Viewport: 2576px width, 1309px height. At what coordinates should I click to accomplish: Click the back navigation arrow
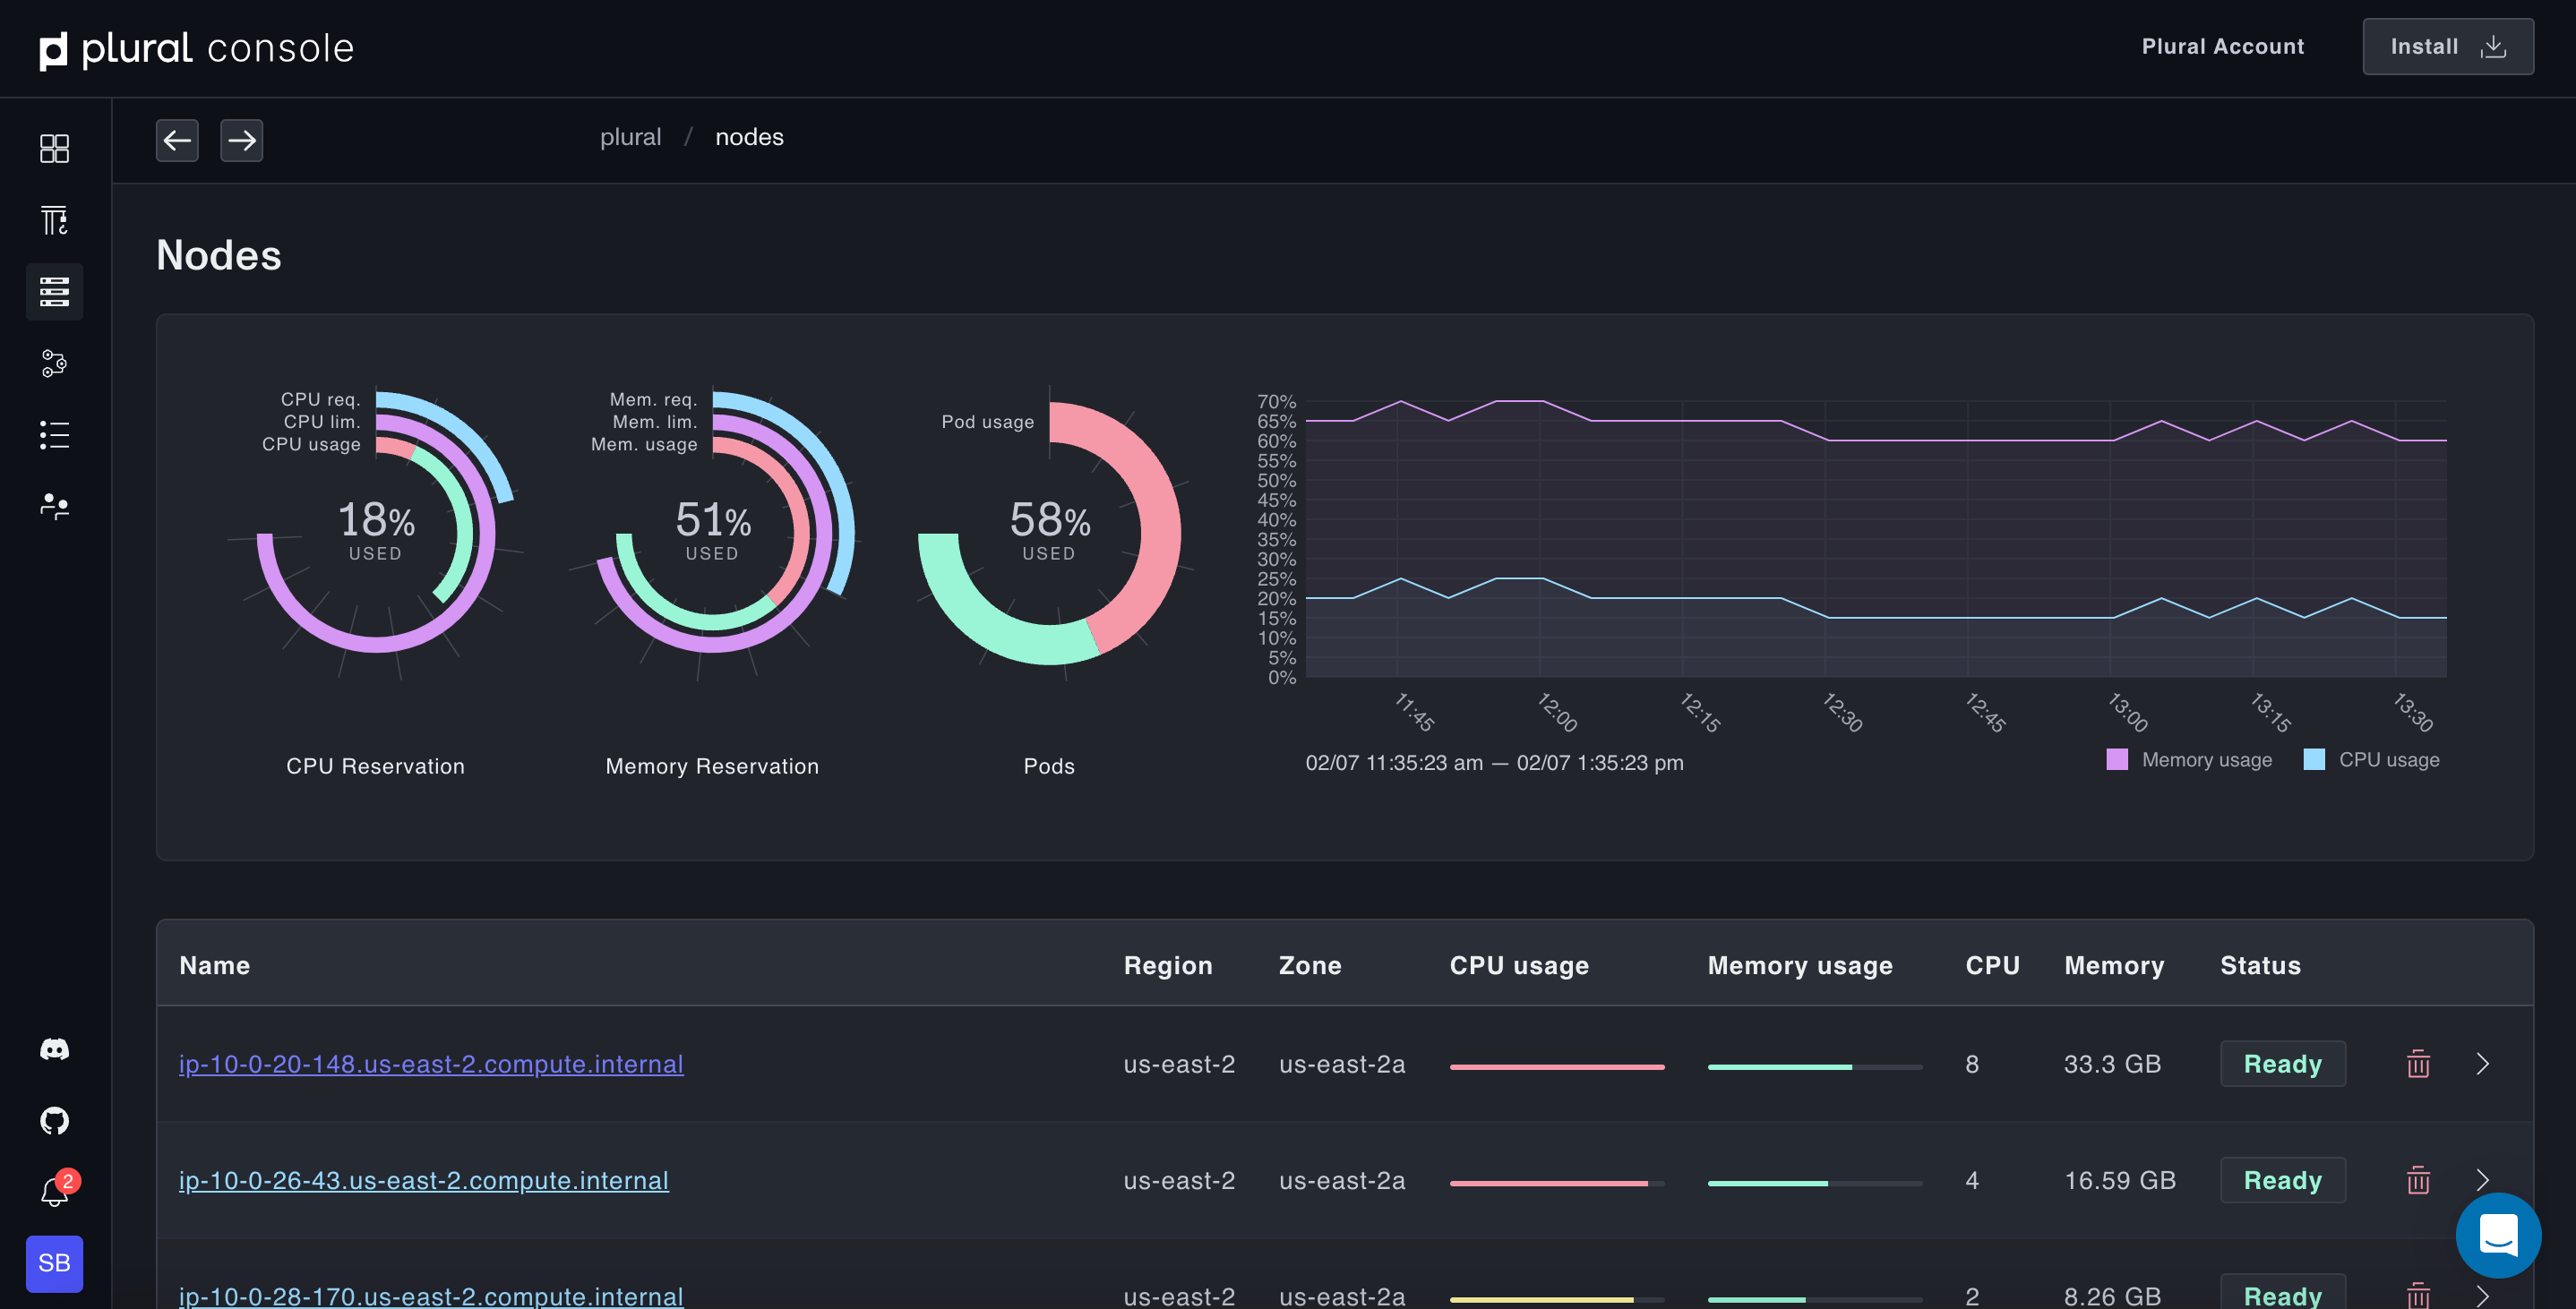[x=177, y=140]
